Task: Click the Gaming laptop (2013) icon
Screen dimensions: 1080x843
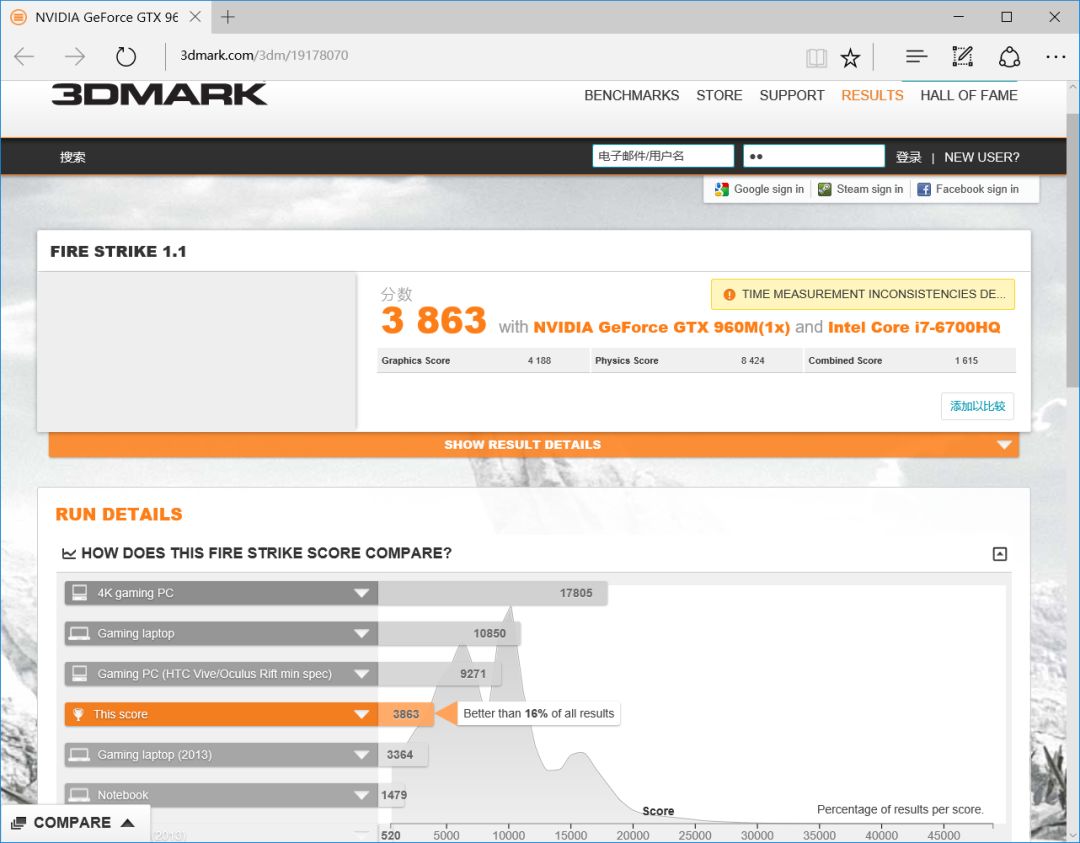Action: point(80,755)
